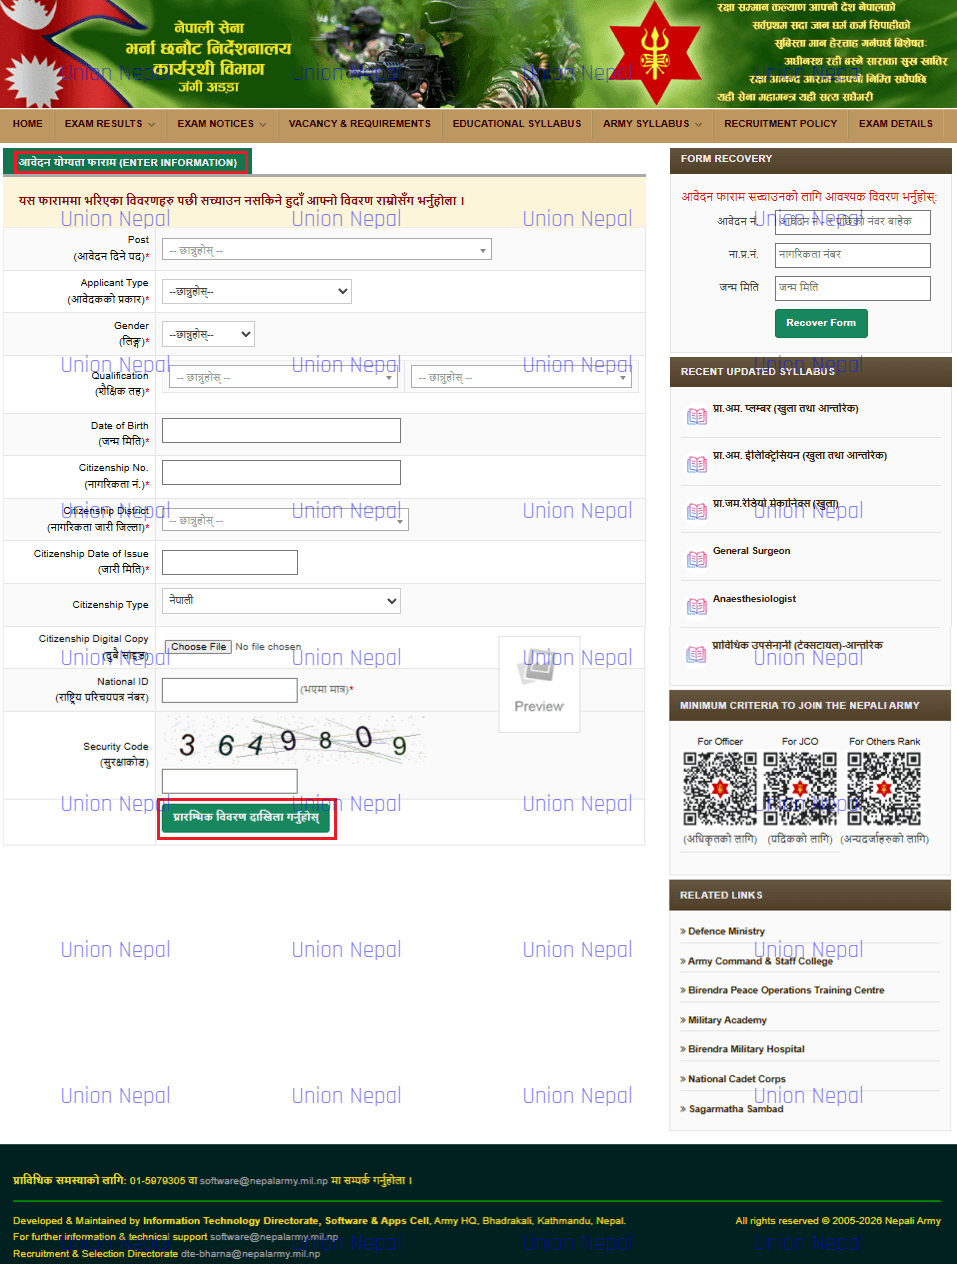957x1264 pixels.
Task: Open the Electrician syllabus link
Action: (800, 455)
